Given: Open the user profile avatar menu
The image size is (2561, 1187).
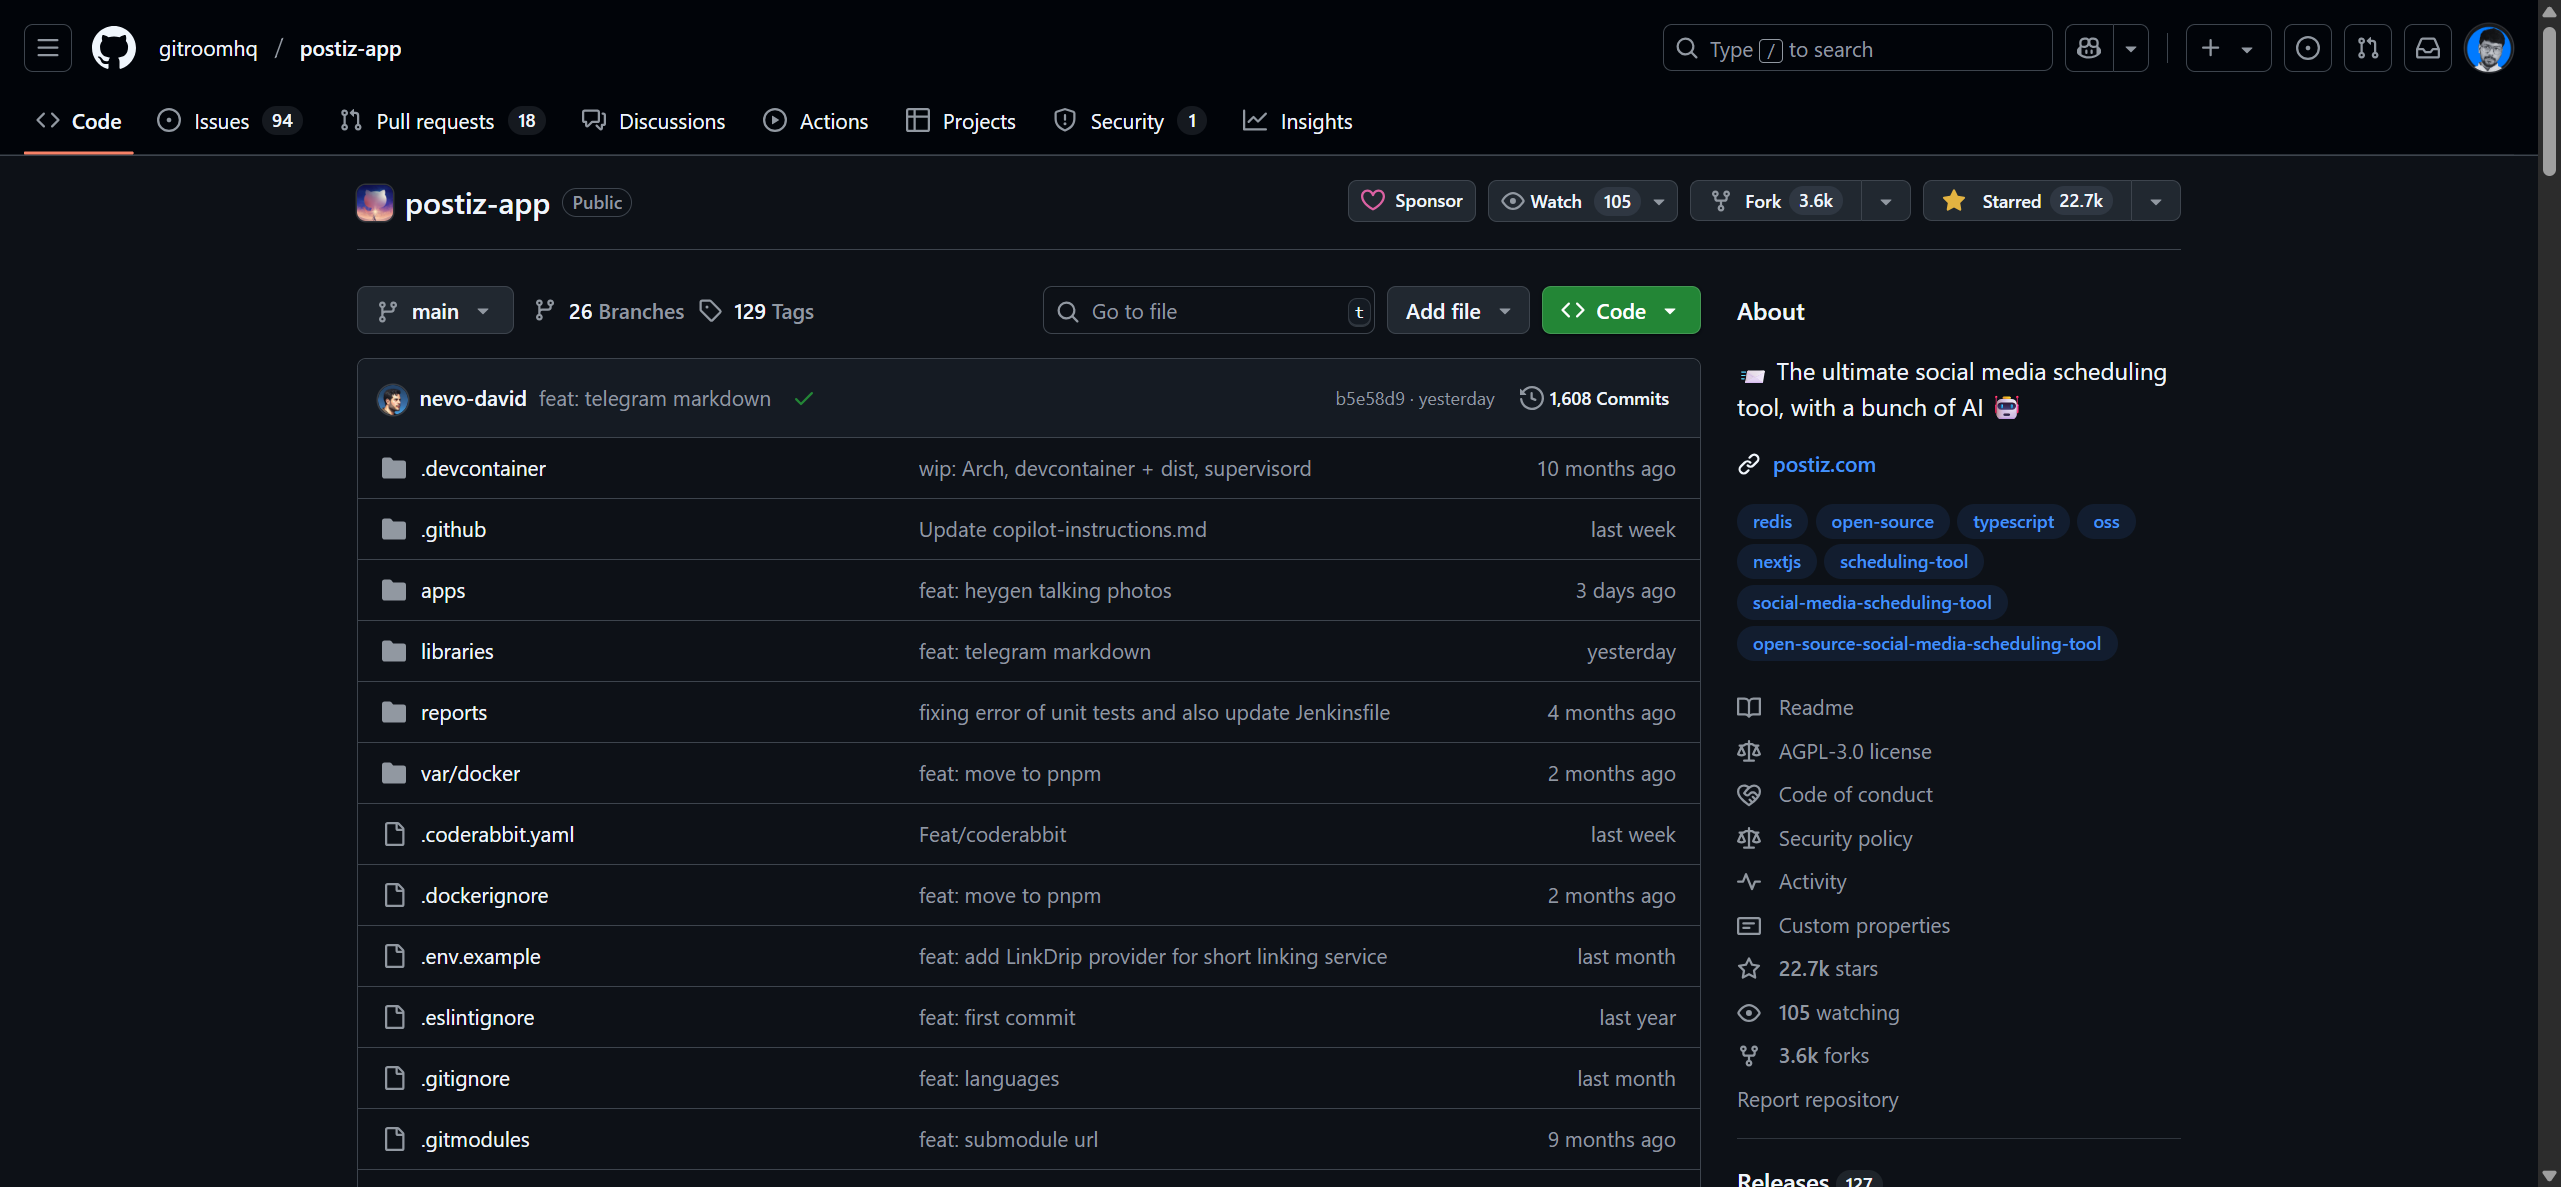Looking at the screenshot, I should pos(2489,48).
